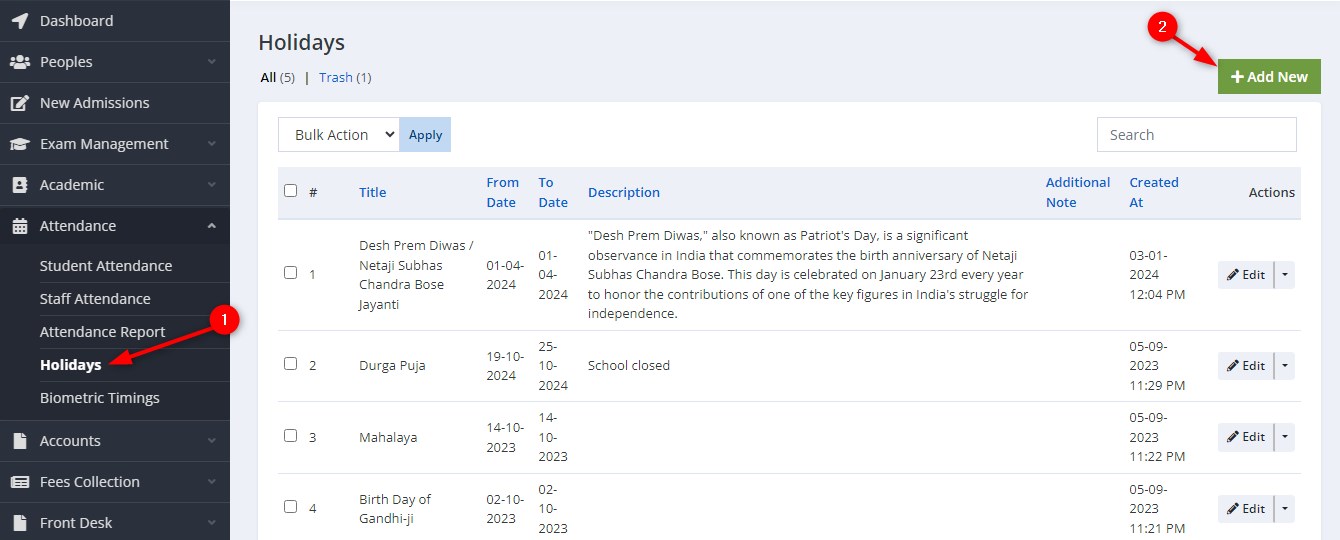1340x540 pixels.
Task: Click the Front Desk file icon
Action: 19,523
